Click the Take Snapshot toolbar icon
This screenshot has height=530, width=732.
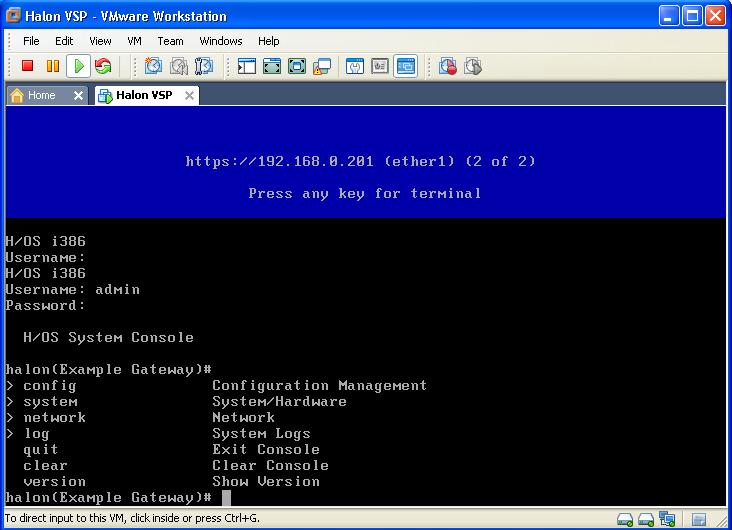point(153,66)
